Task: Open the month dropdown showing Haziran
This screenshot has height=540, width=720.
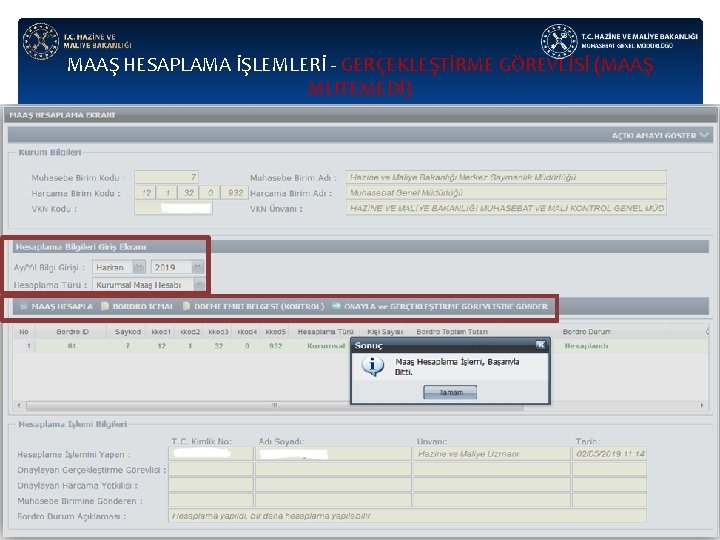Action: tap(139, 267)
